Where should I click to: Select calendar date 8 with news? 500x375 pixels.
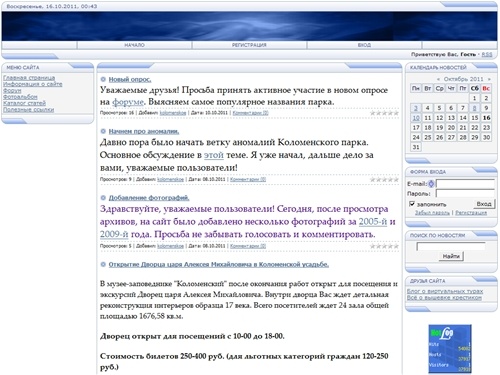tap(474, 108)
